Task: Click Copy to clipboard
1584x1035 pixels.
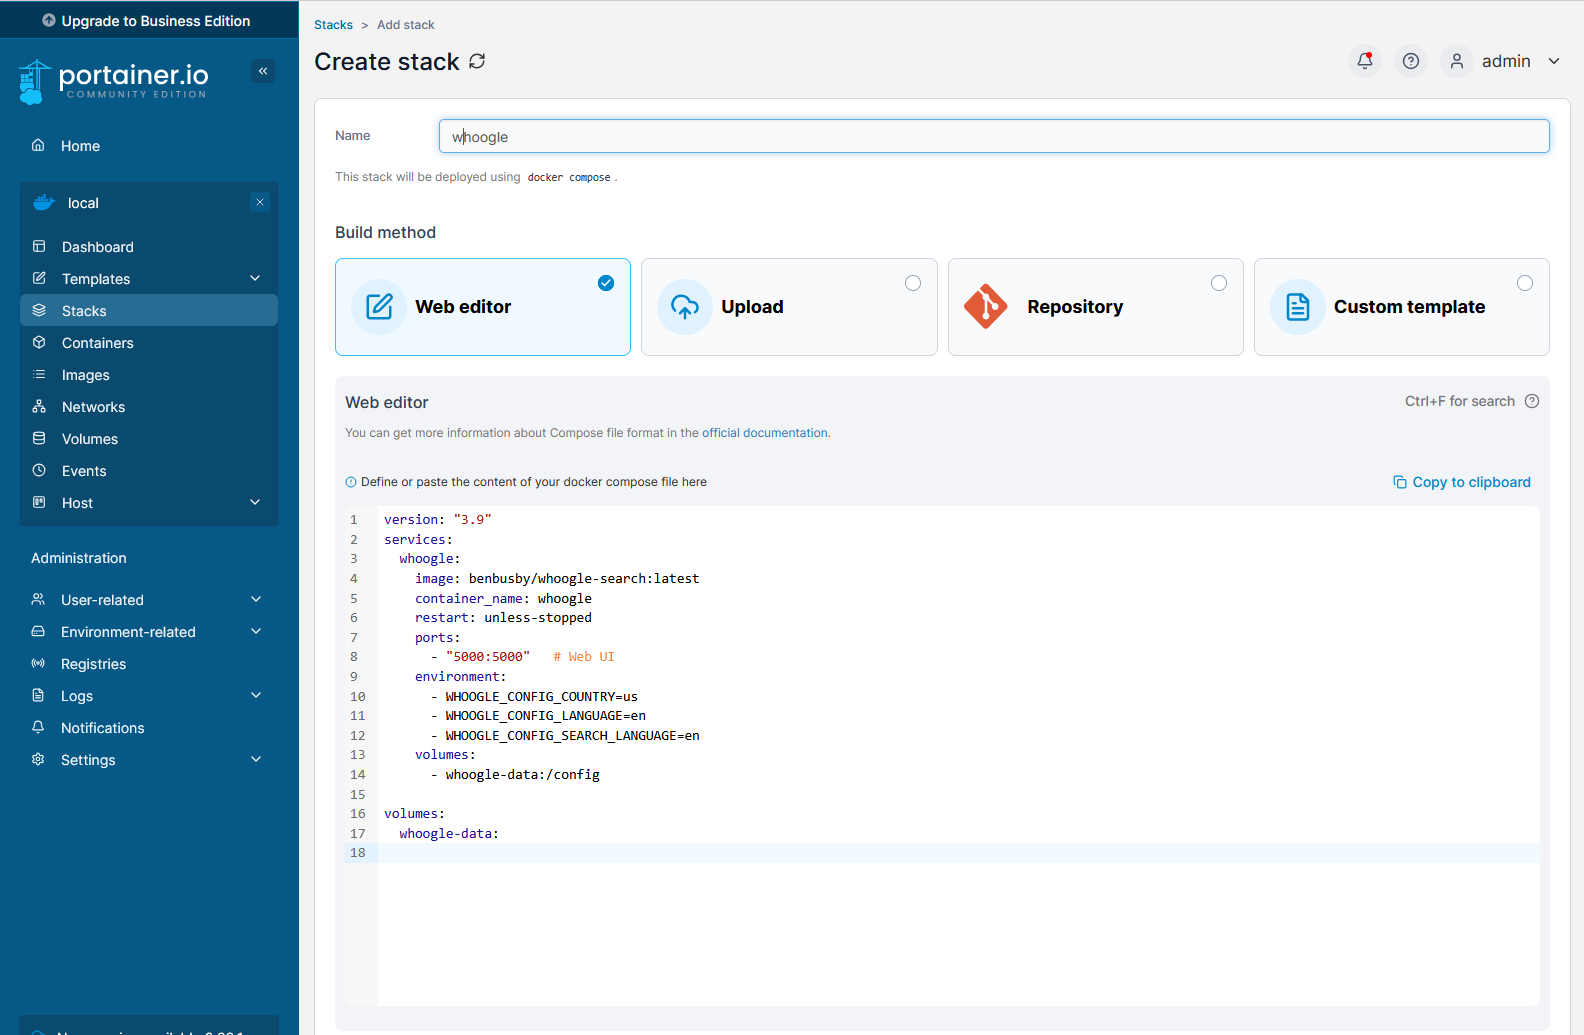Action: [x=1461, y=482]
